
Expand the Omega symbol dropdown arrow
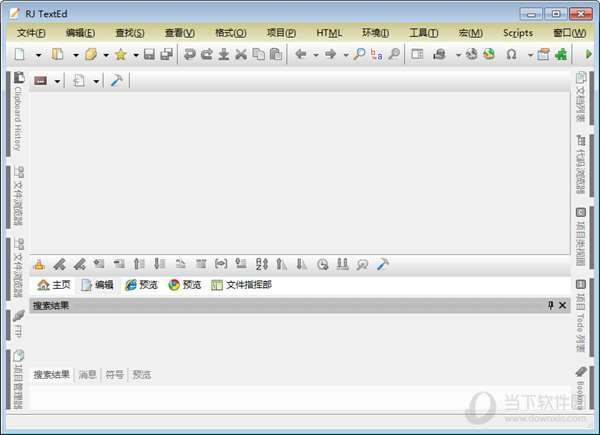pyautogui.click(x=530, y=55)
